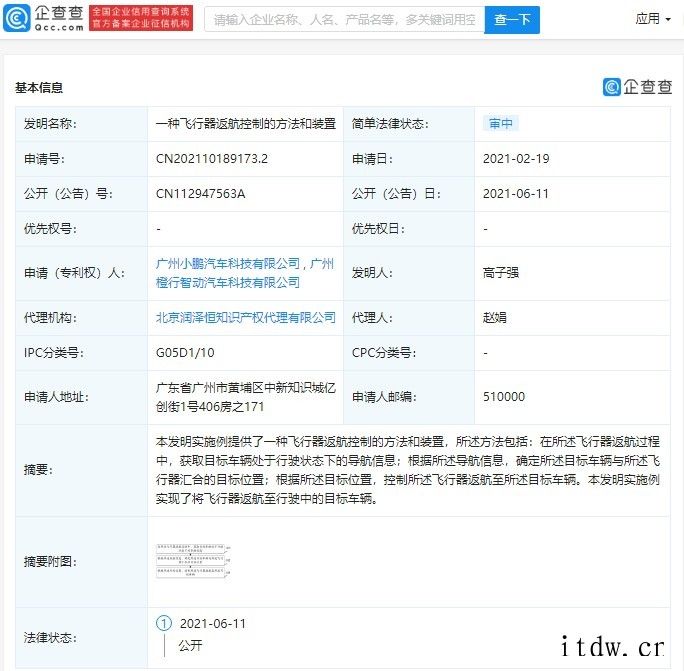Select the invention title 一种飞行器返航控制的方法和装置
This screenshot has width=684, height=671.
coord(246,123)
